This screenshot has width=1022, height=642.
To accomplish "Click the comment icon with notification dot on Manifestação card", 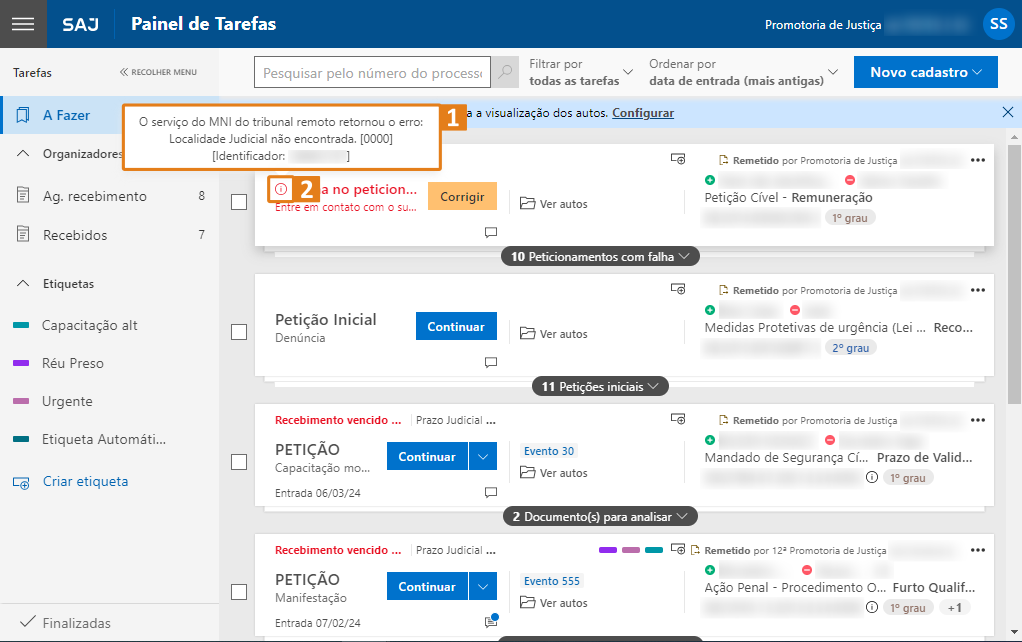I will tap(490, 620).
